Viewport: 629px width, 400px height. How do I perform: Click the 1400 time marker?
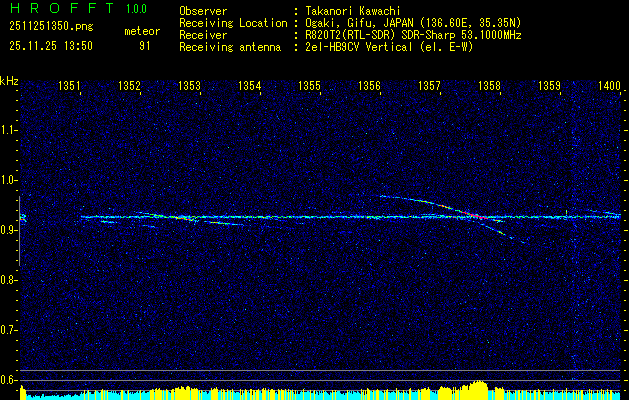tap(609, 85)
